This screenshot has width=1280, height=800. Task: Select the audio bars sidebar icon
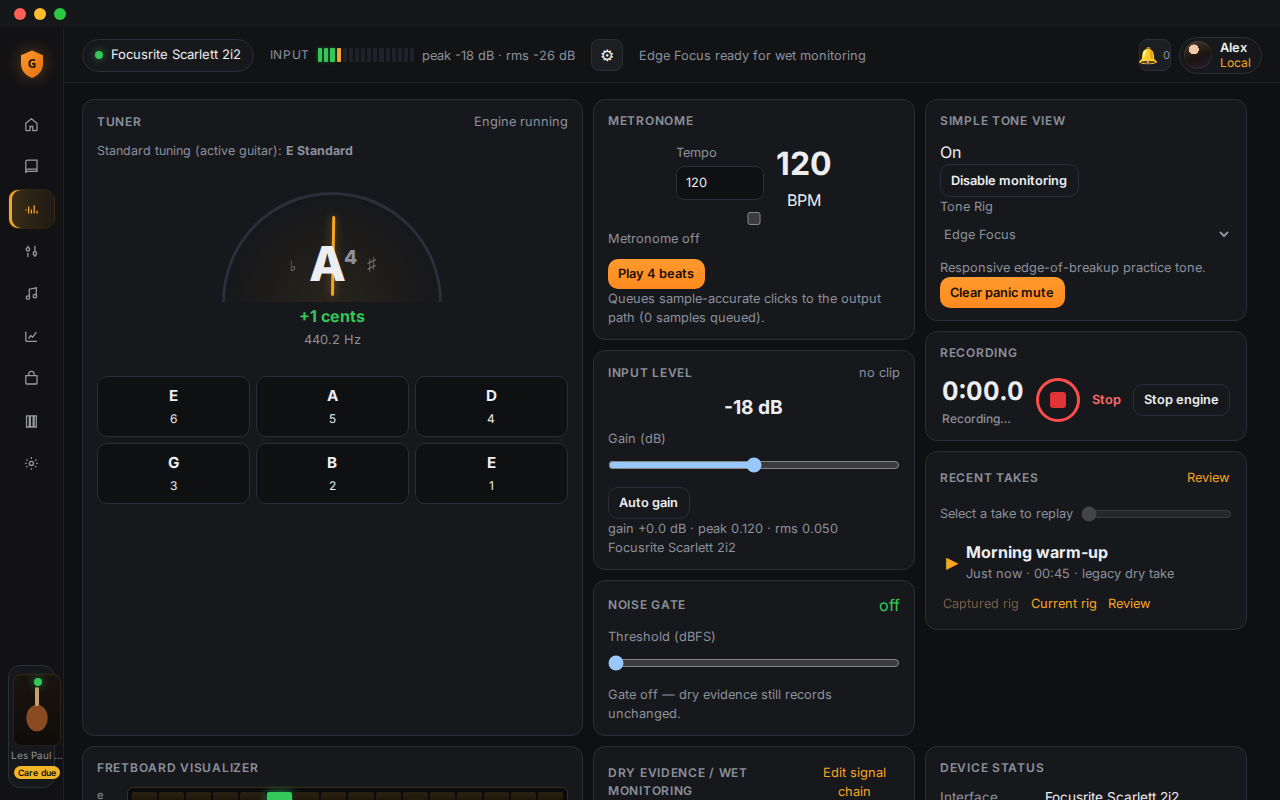[31, 209]
